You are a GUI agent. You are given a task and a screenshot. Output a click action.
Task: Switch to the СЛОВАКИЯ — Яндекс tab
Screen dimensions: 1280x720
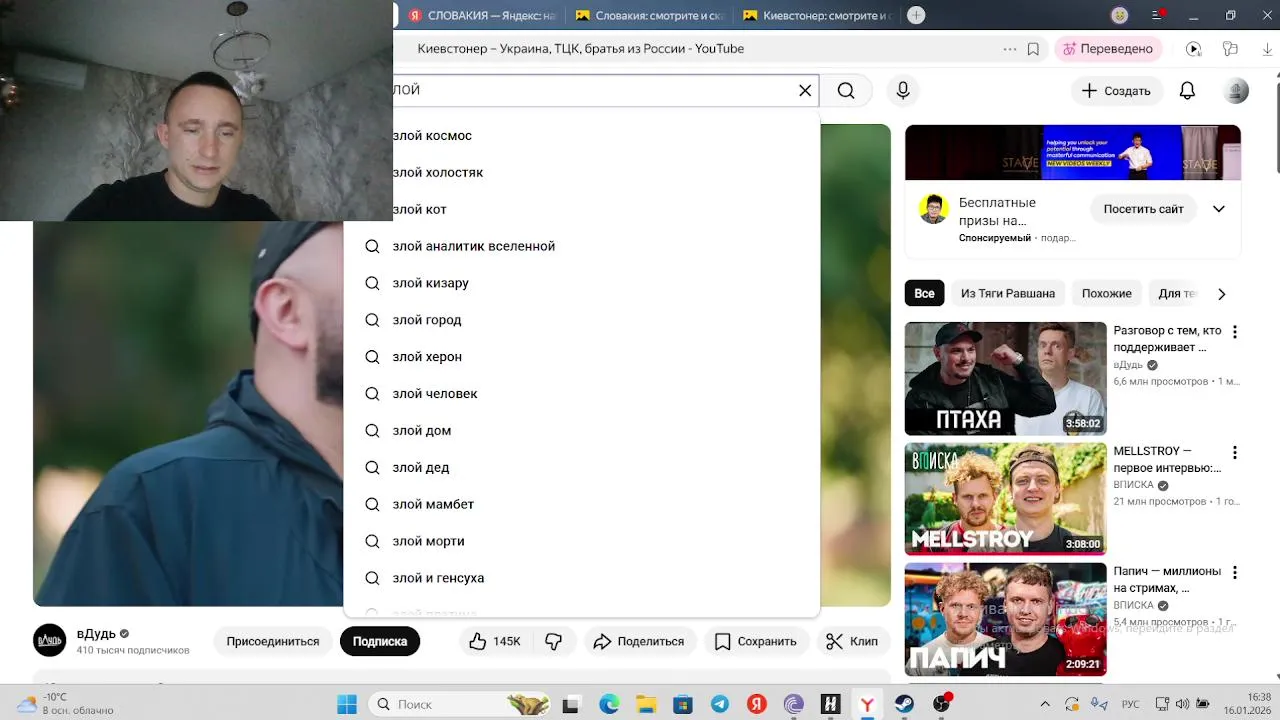tap(483, 15)
